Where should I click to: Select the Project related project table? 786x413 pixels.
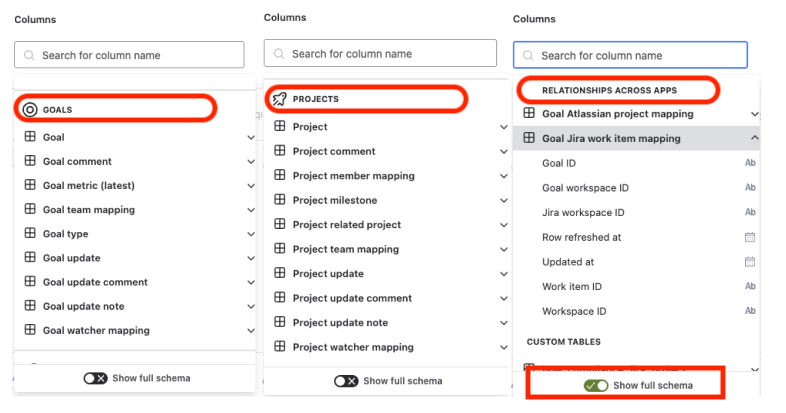pos(346,225)
